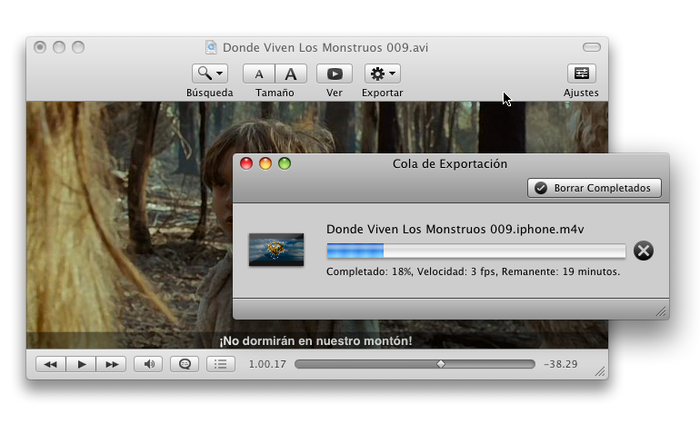
Task: Click the playback position slider knob
Action: click(441, 364)
